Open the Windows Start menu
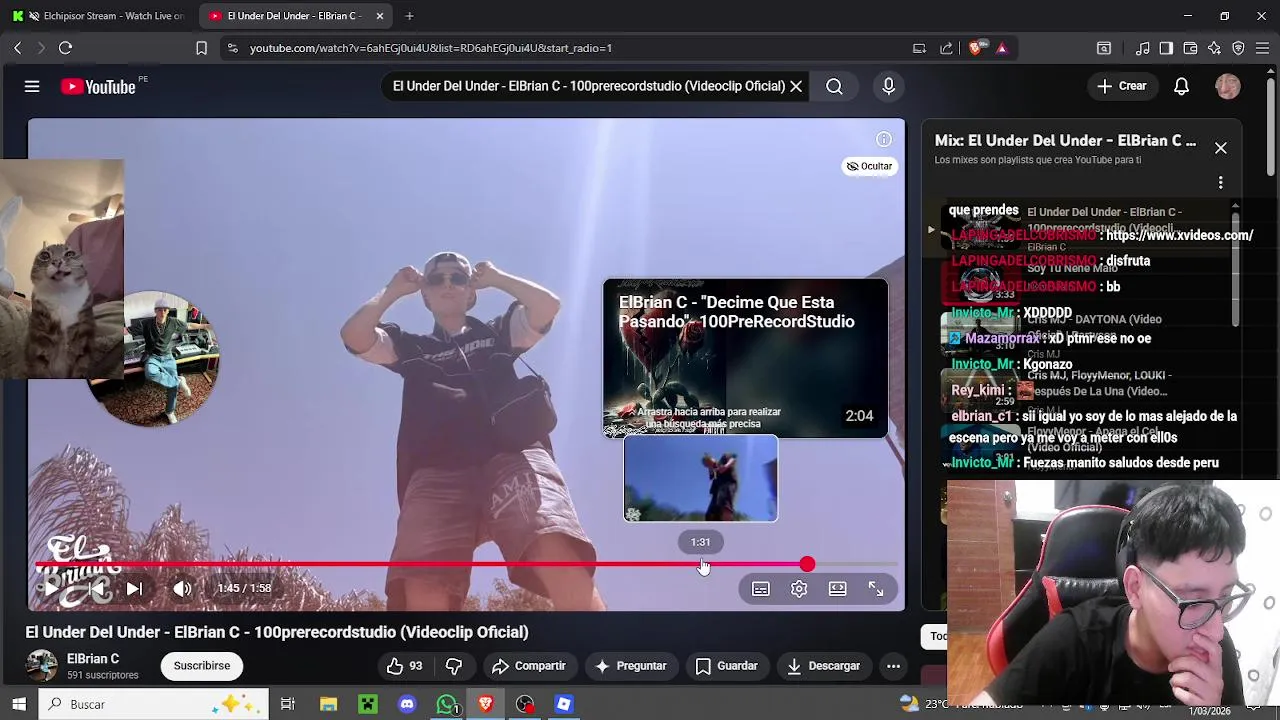The height and width of the screenshot is (720, 1280). tap(18, 704)
